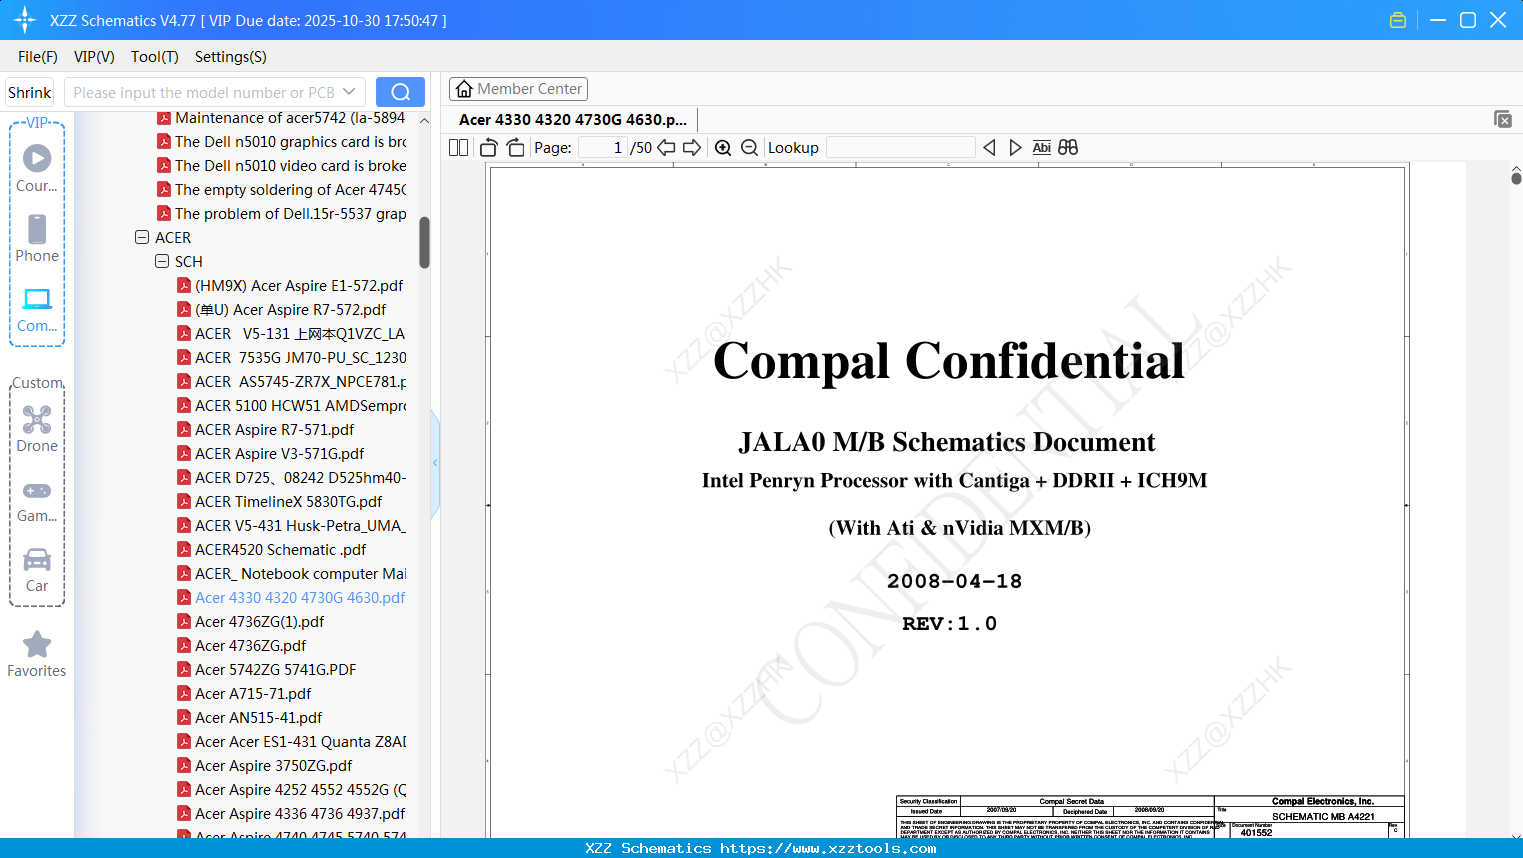Rotate page counterclockwise
This screenshot has width=1523, height=858.
pyautogui.click(x=489, y=148)
